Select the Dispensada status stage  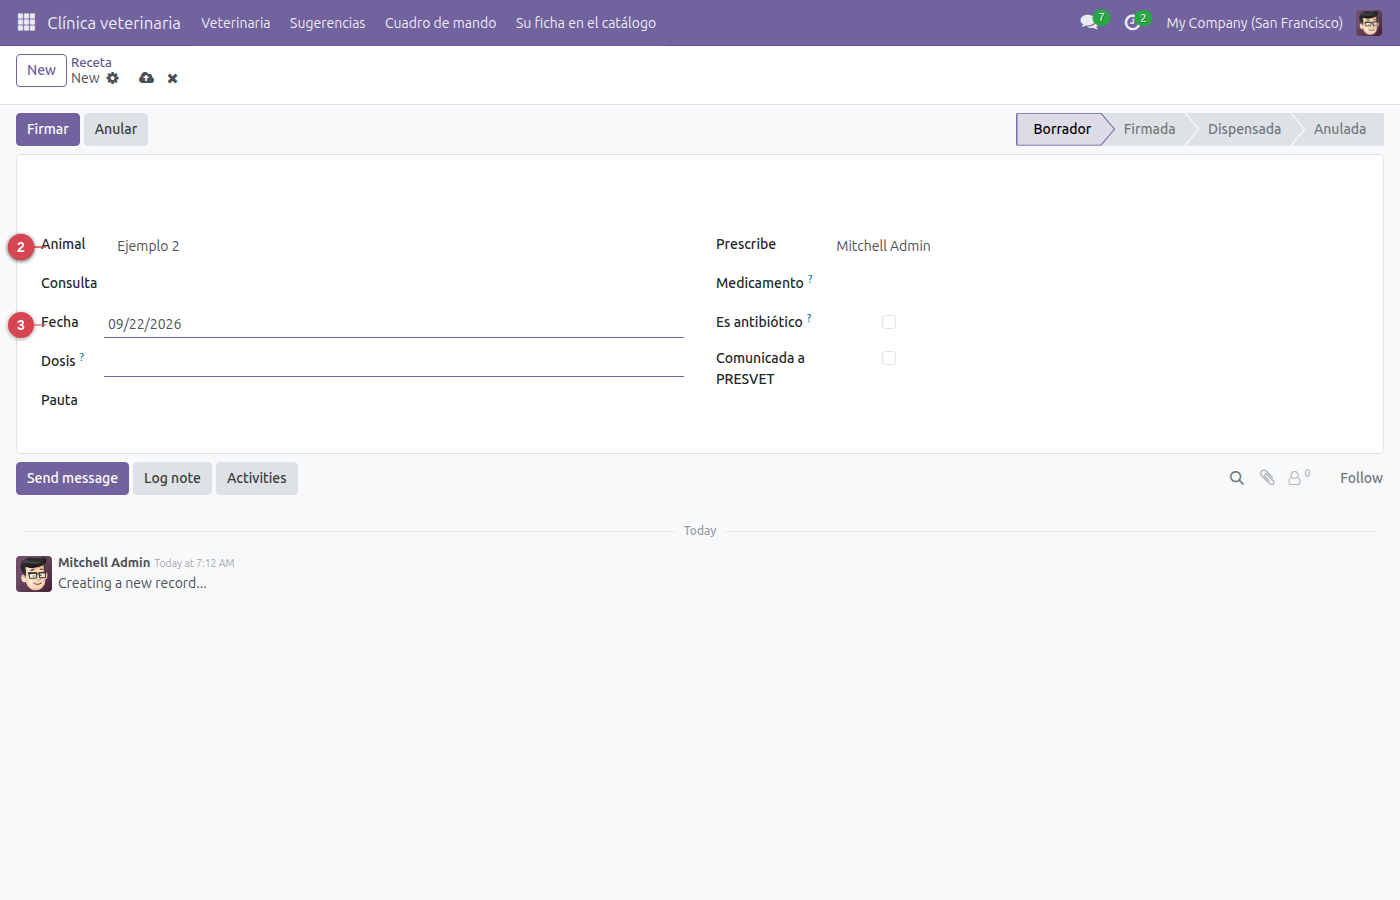pos(1244,129)
